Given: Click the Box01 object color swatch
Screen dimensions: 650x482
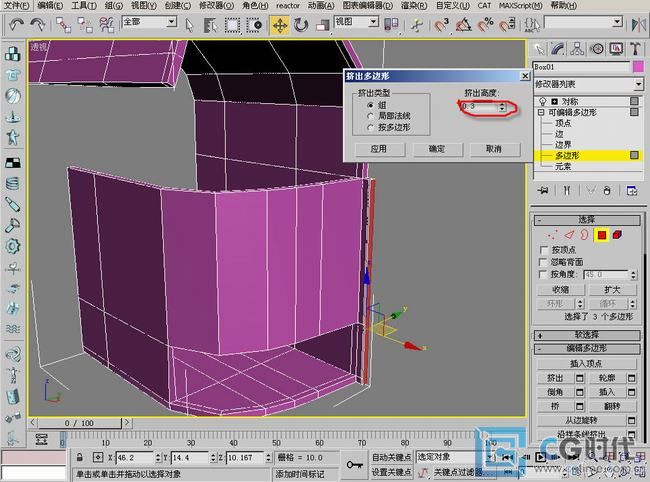Looking at the screenshot, I should 638,67.
